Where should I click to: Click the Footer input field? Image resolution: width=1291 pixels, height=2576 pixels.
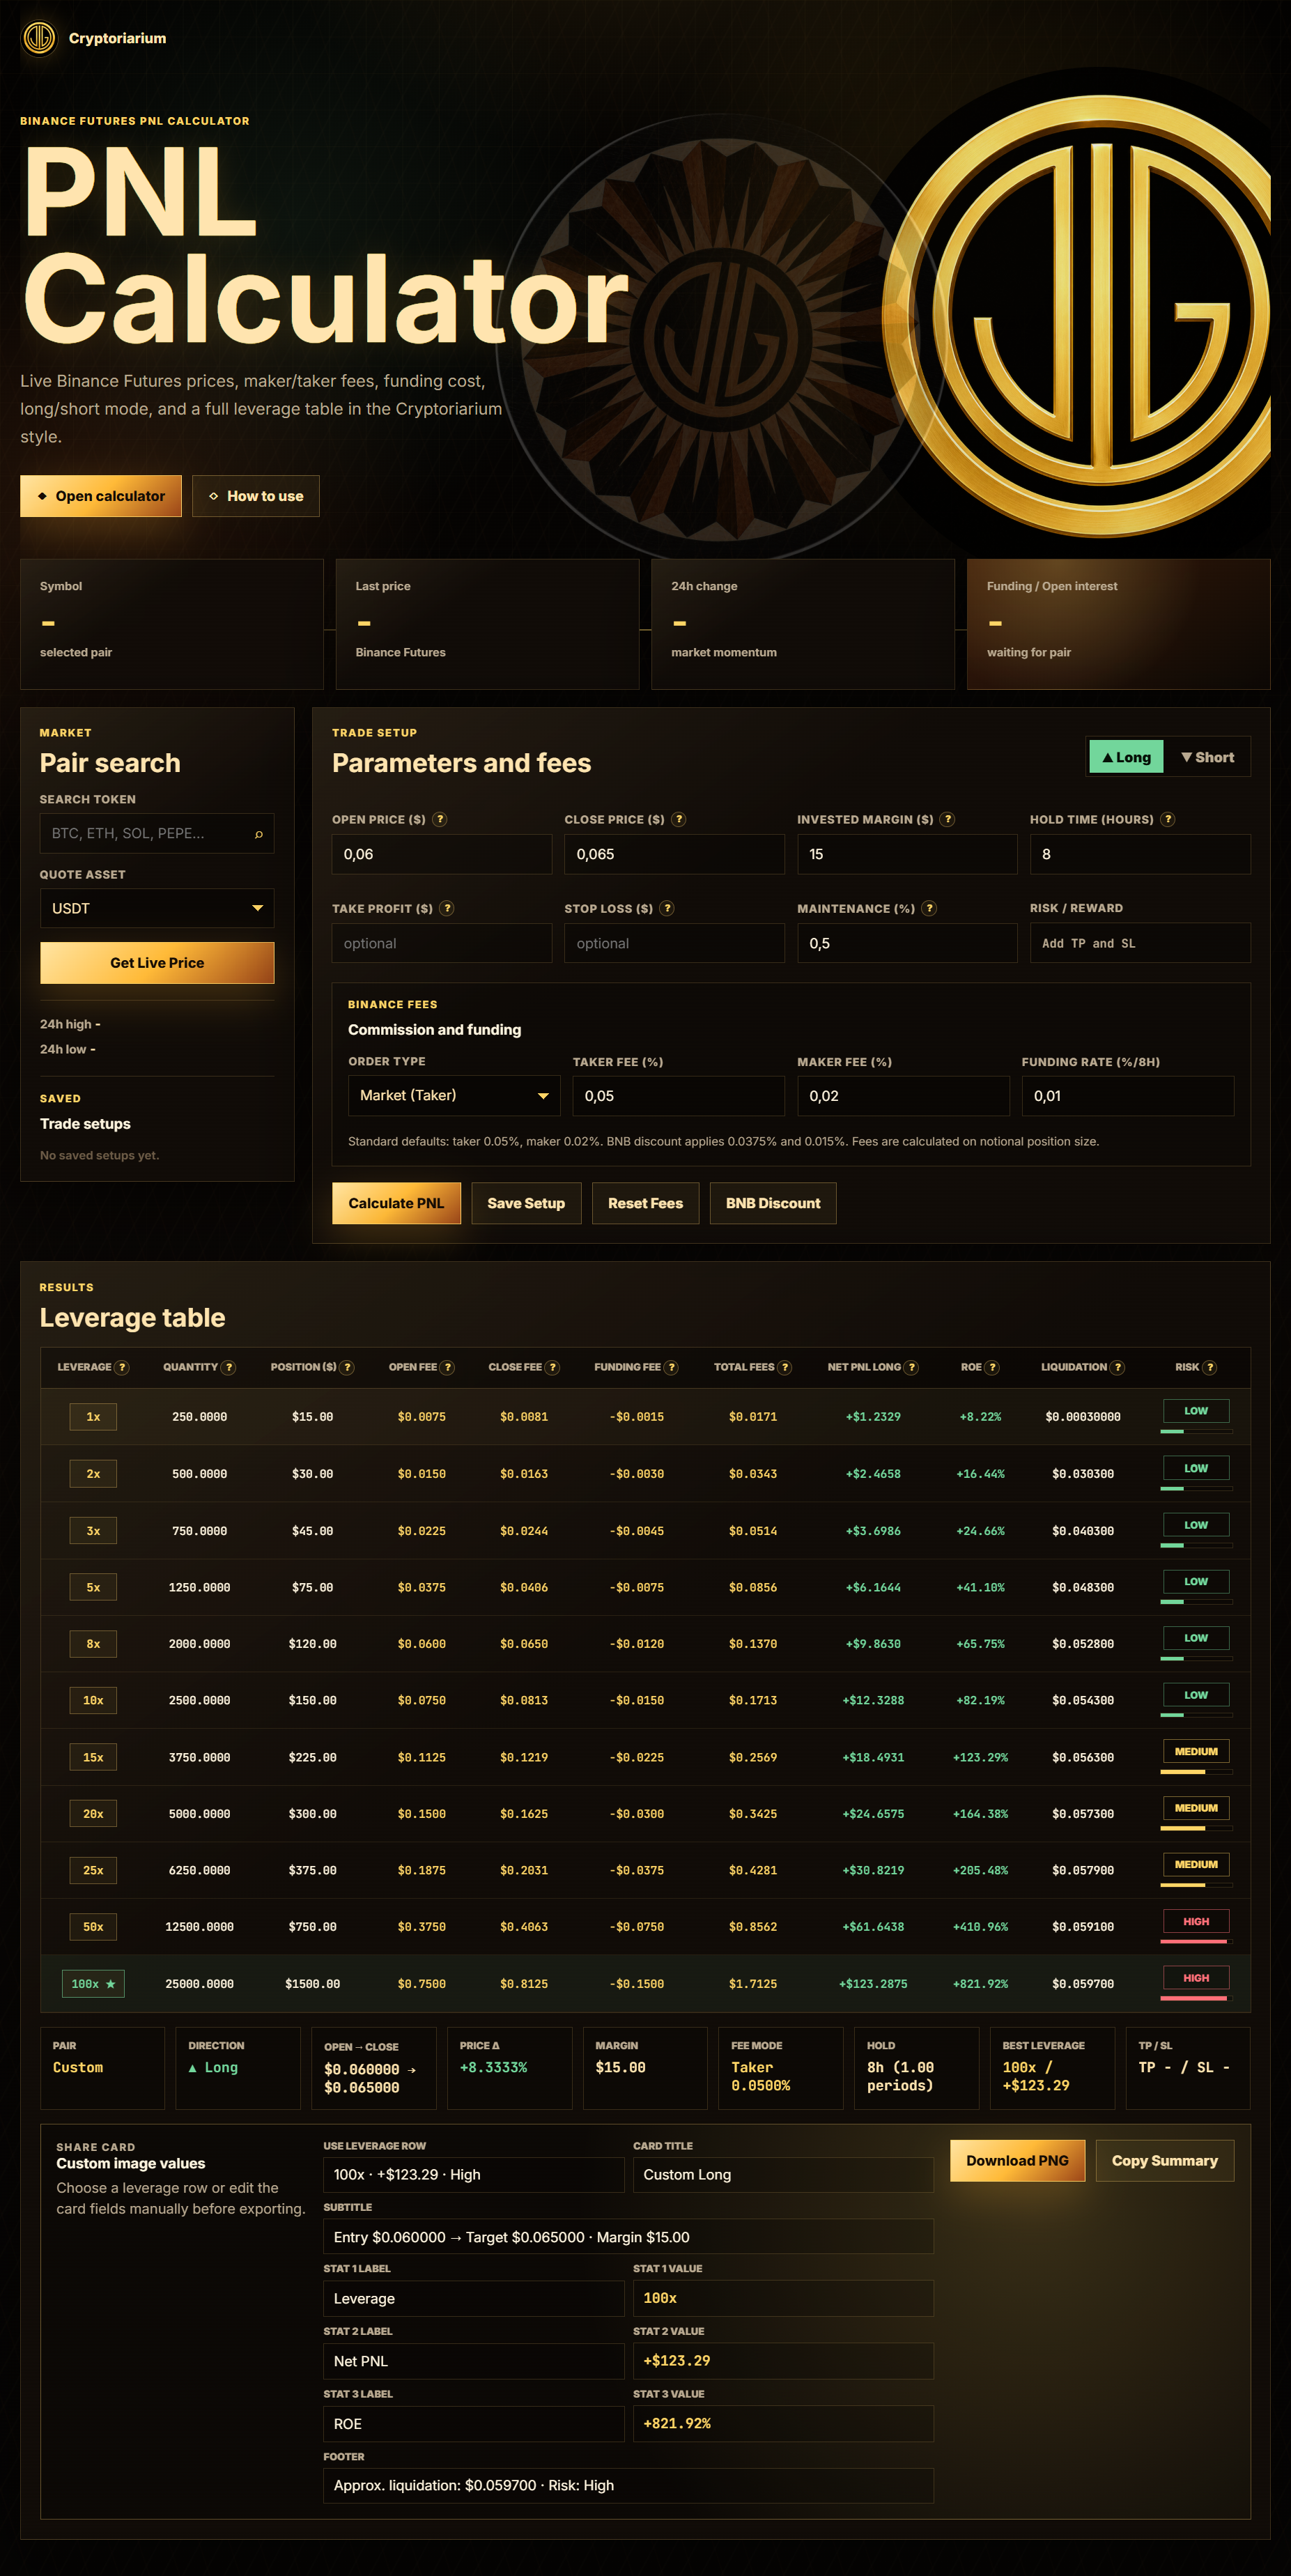[x=628, y=2485]
